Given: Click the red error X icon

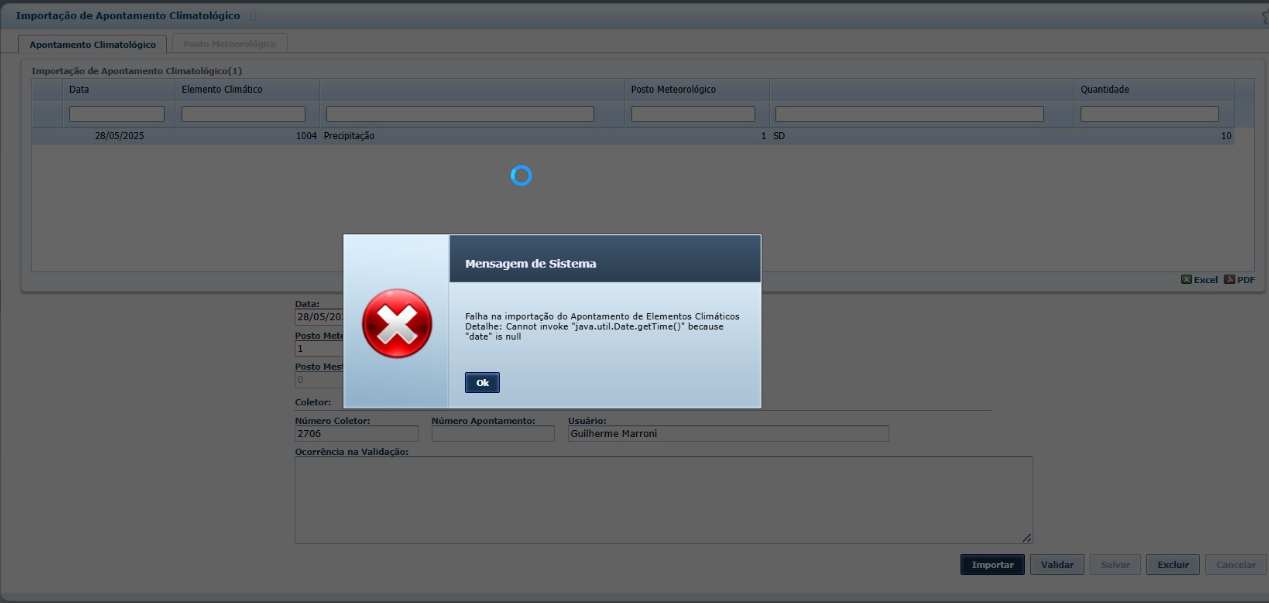Looking at the screenshot, I should click(397, 324).
